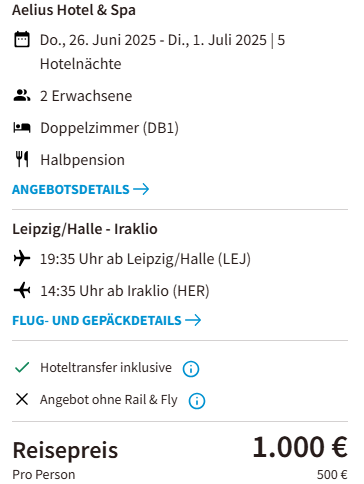Click the people icon next to 2 Erwachsene
This screenshot has height=484, width=364.
(x=22, y=95)
